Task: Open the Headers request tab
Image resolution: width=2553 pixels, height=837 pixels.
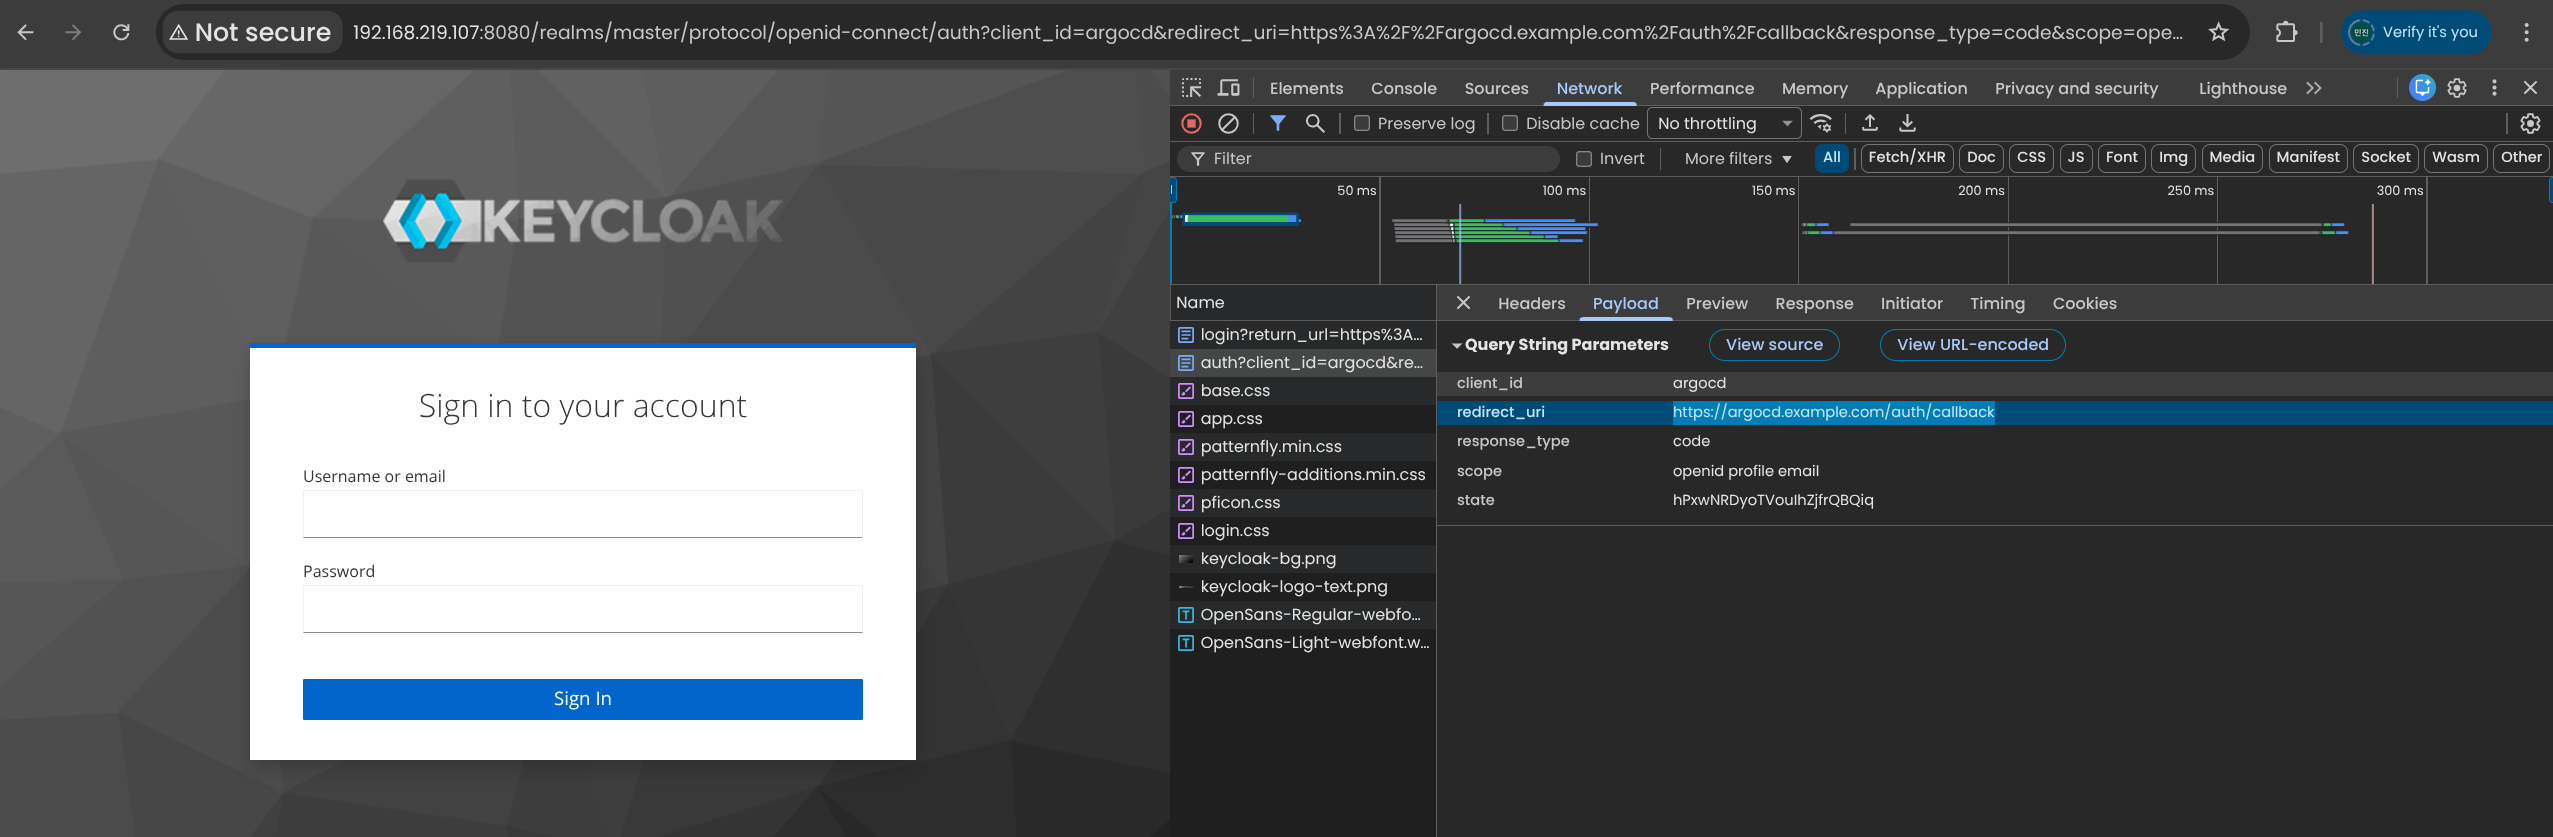Action: (1531, 303)
